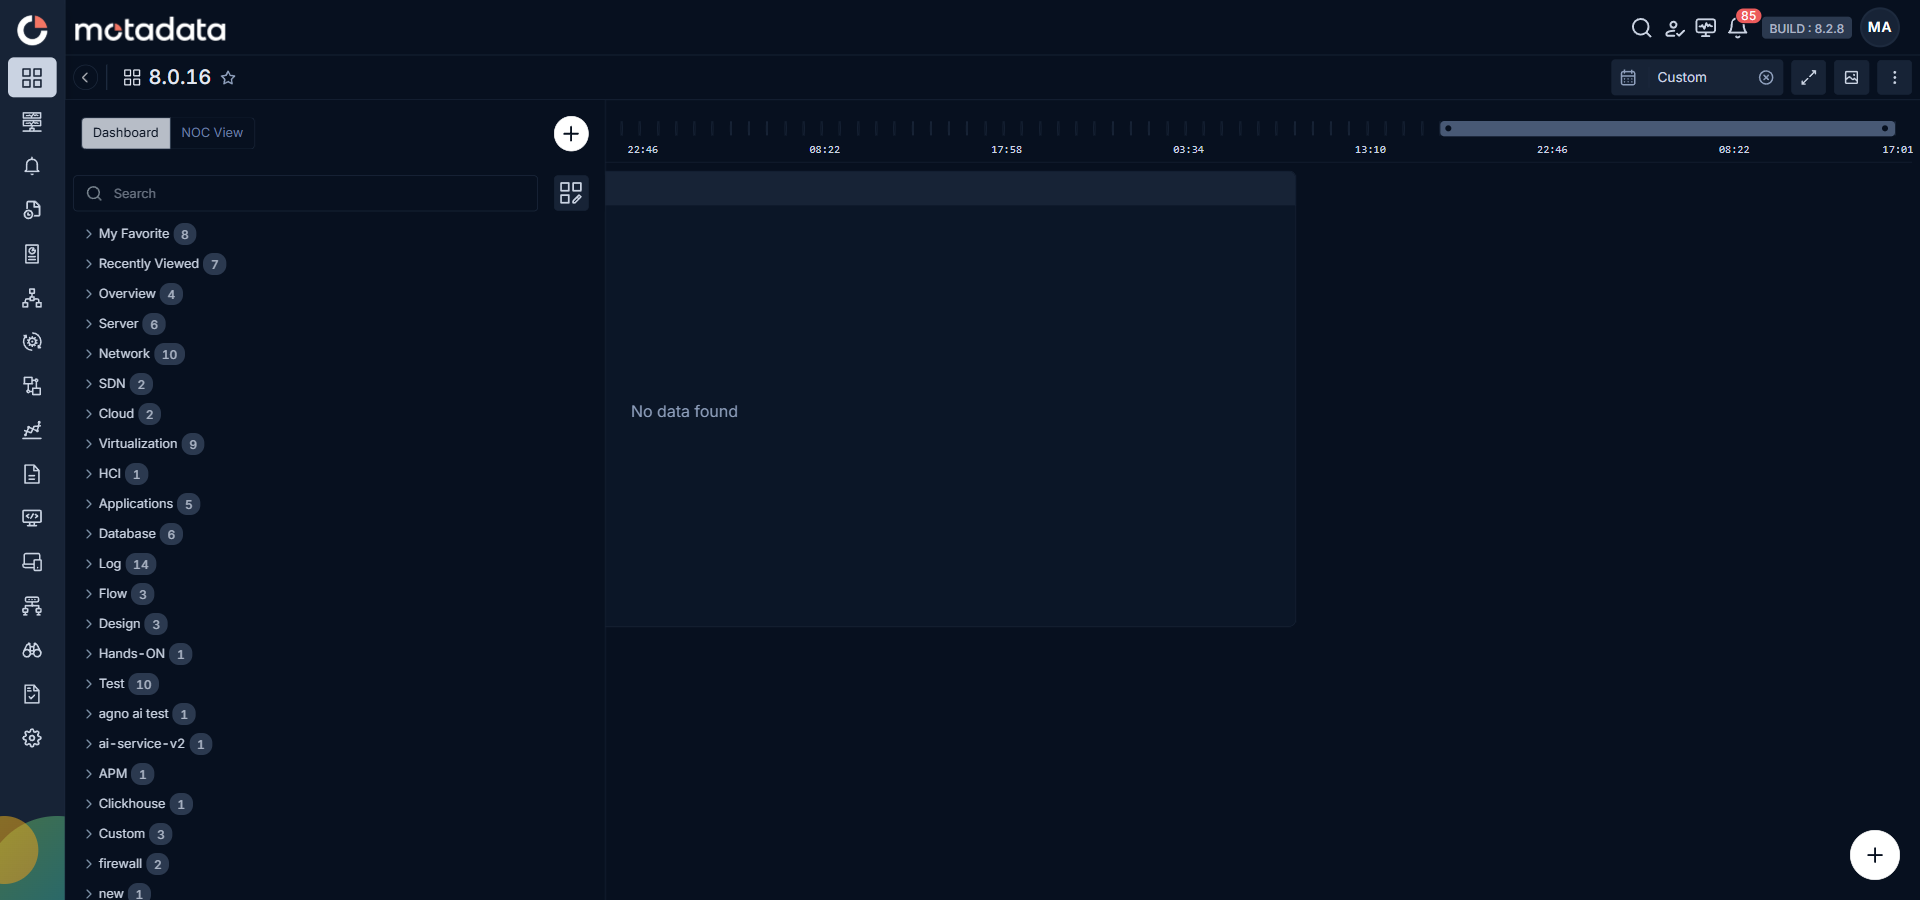Open the three-dot more options menu
1920x900 pixels.
coord(1895,77)
